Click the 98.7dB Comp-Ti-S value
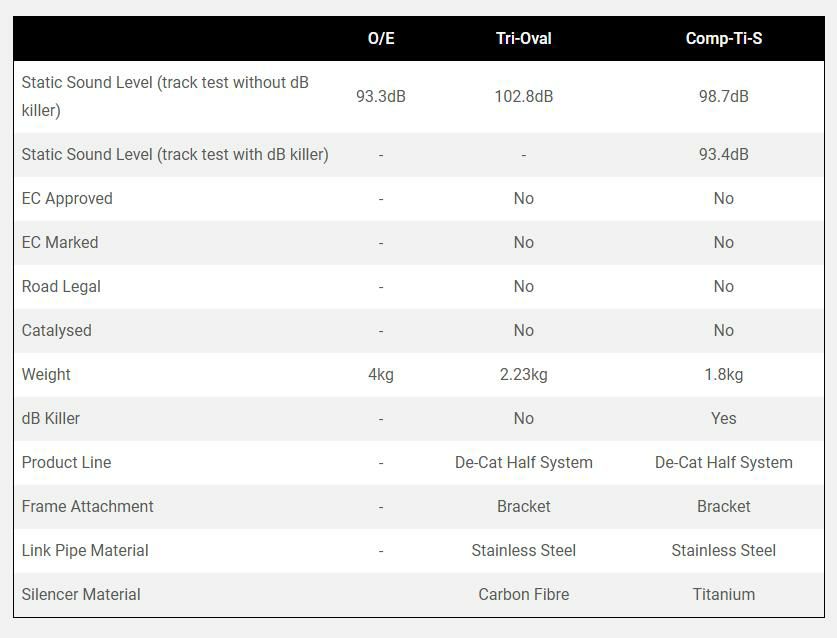 [723, 97]
